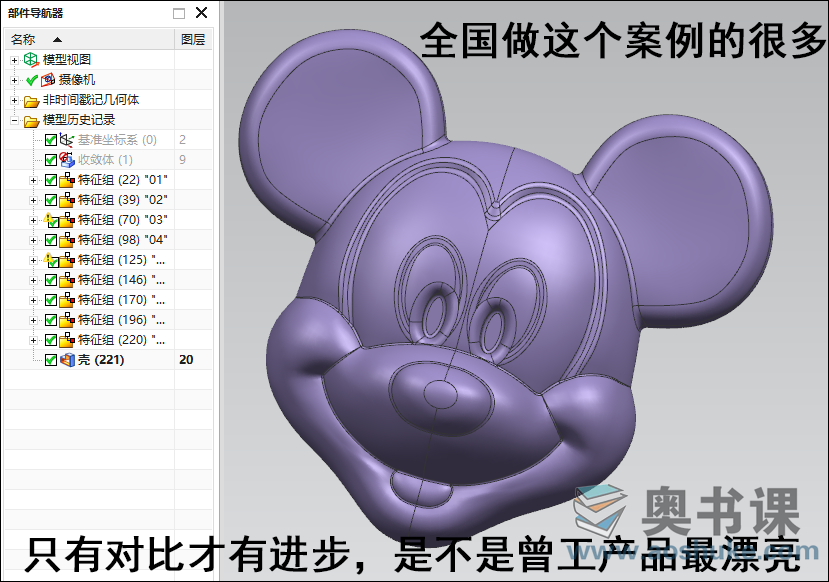The image size is (829, 582).
Task: Toggle checkbox for 特征组 (196)
Action: tap(51, 320)
